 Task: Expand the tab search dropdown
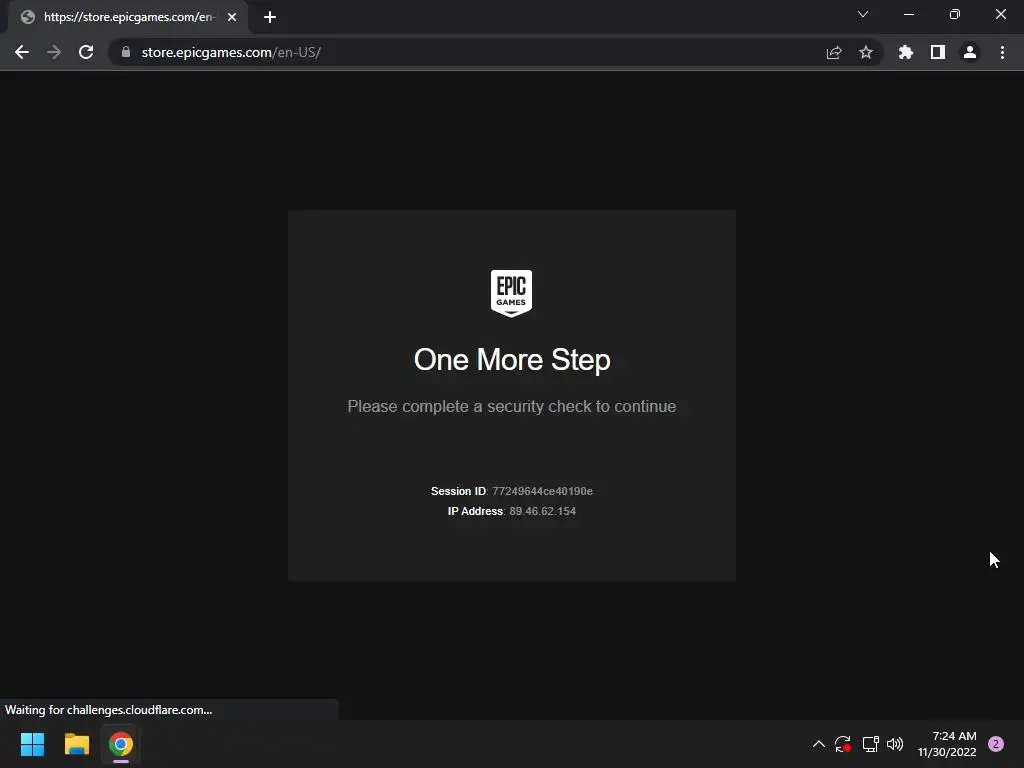click(863, 14)
